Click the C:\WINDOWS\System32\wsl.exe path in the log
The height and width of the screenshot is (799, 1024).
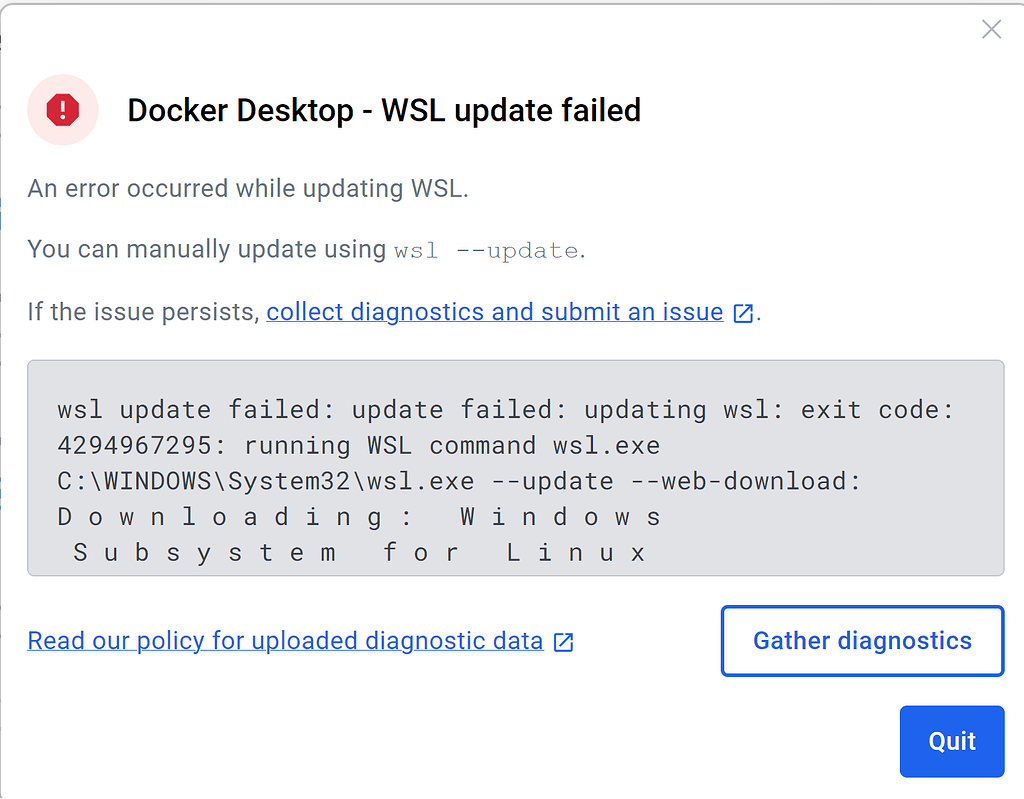(x=265, y=481)
